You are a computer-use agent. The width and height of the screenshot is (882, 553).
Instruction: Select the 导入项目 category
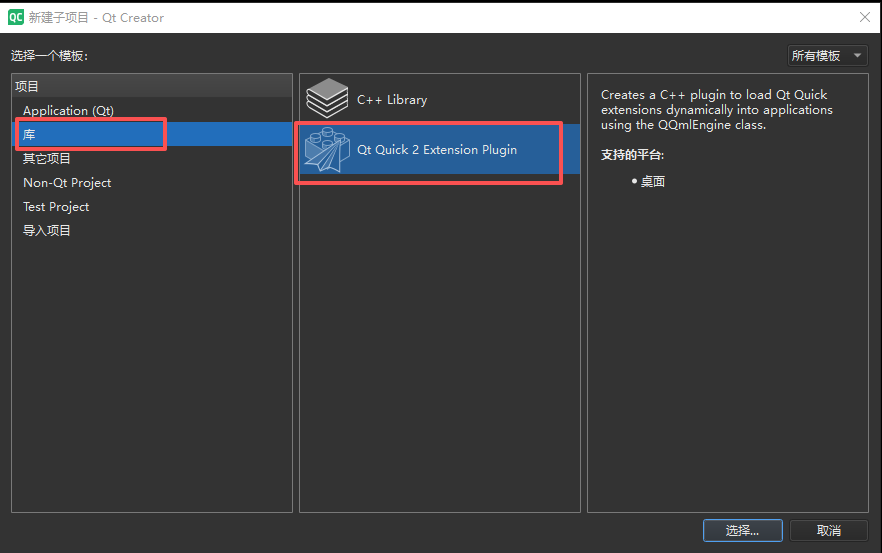[152, 231]
